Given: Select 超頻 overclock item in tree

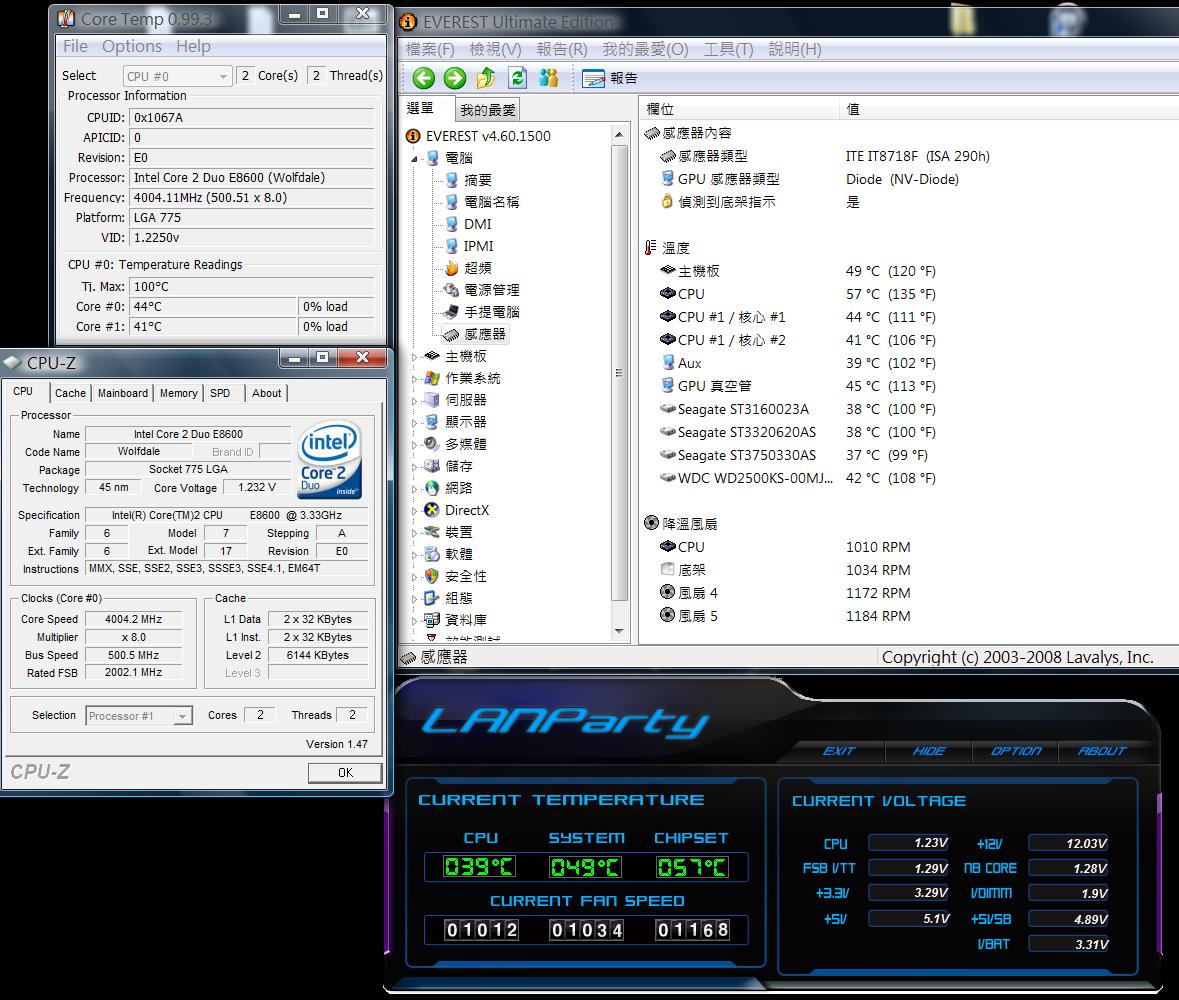Looking at the screenshot, I should (x=477, y=268).
